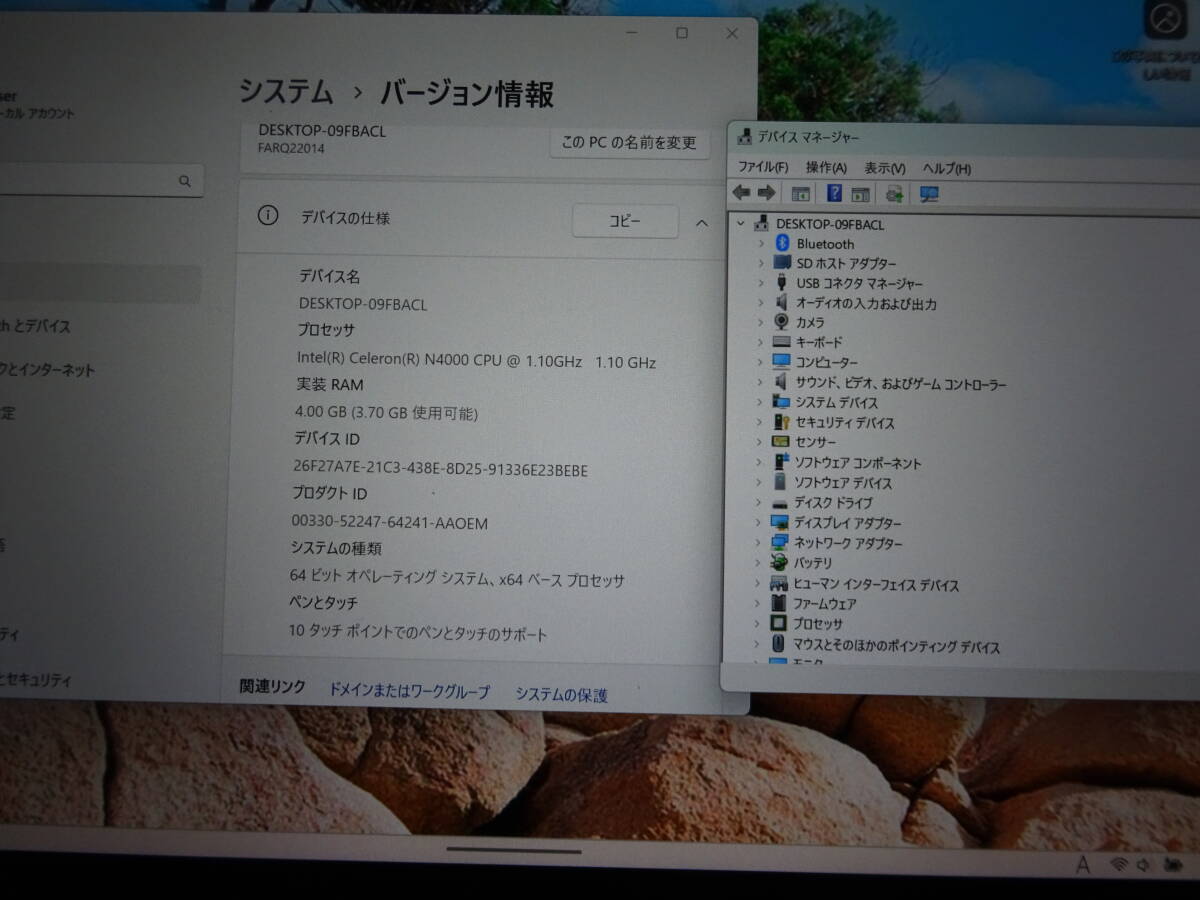The height and width of the screenshot is (900, 1200).
Task: Click the product ID 00330-52247-64241-AAOEM
Action: point(390,523)
